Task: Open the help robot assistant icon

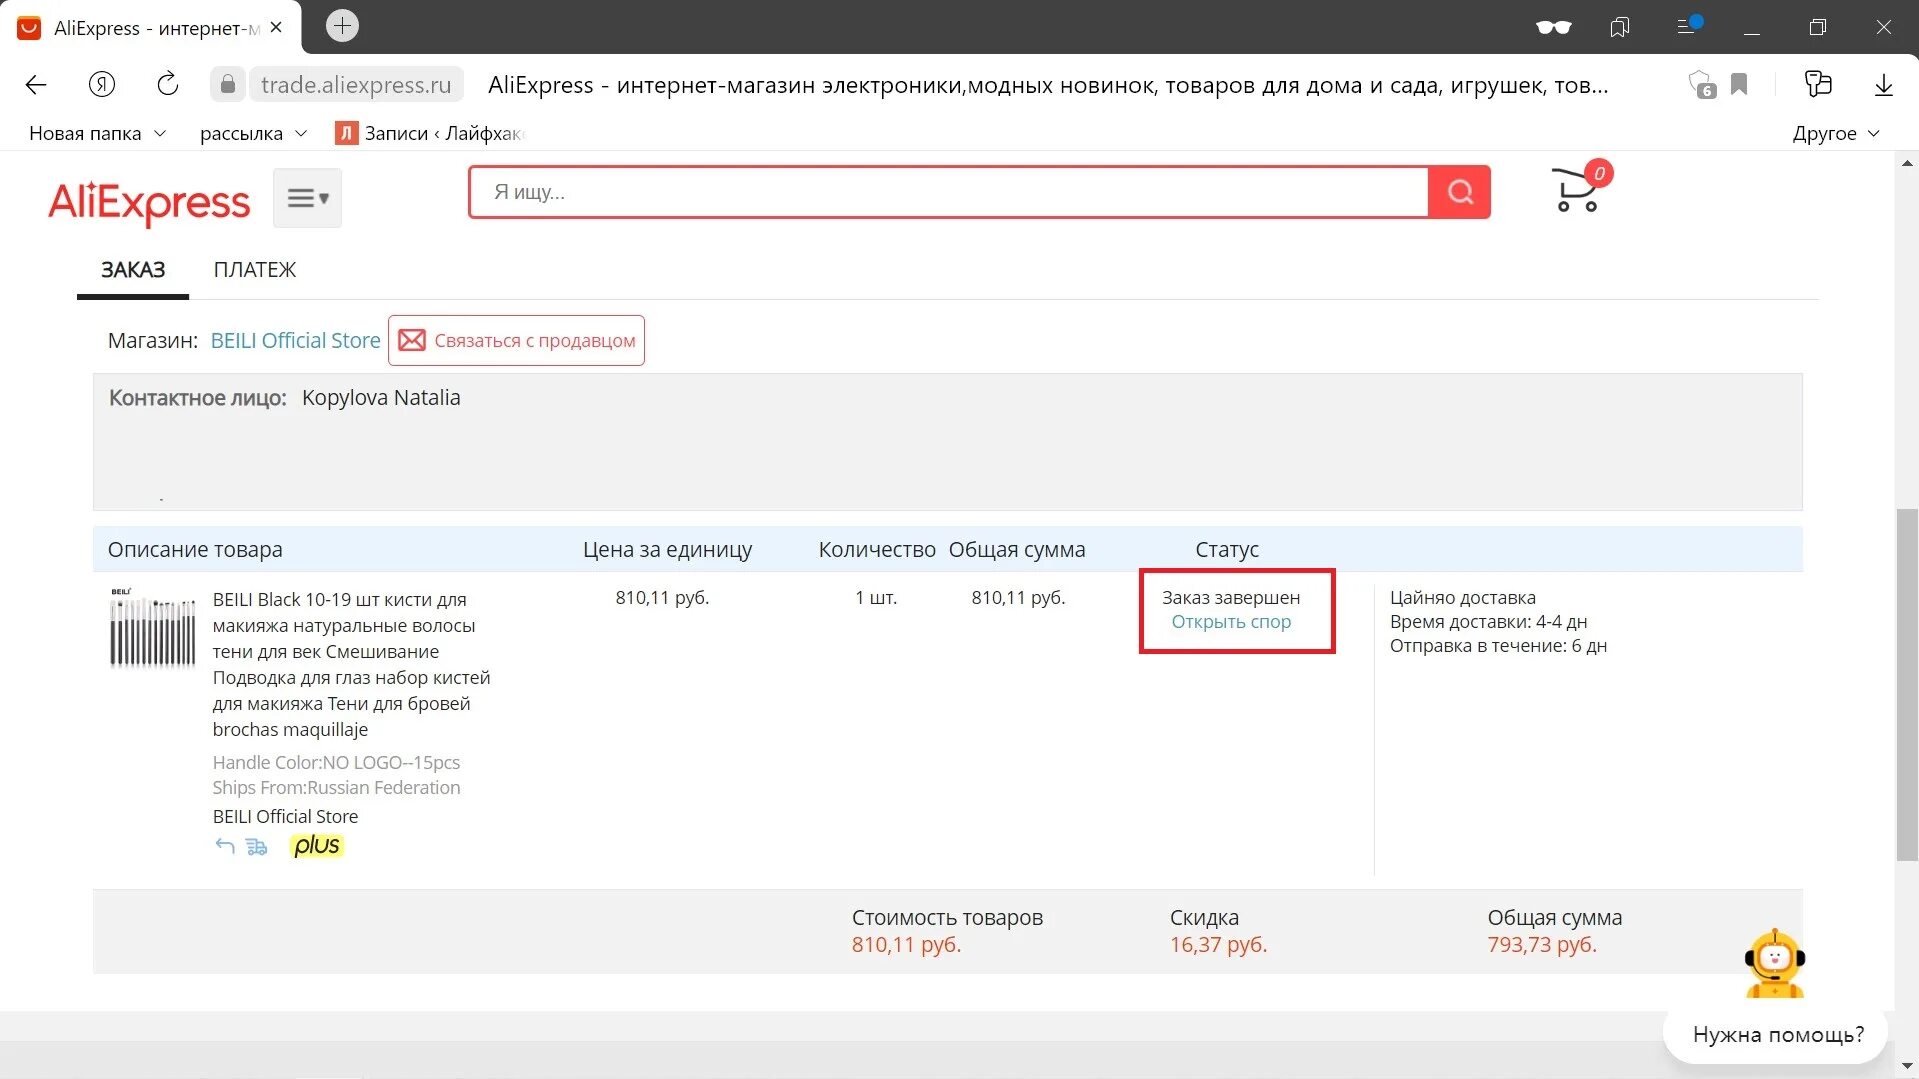Action: click(1774, 964)
